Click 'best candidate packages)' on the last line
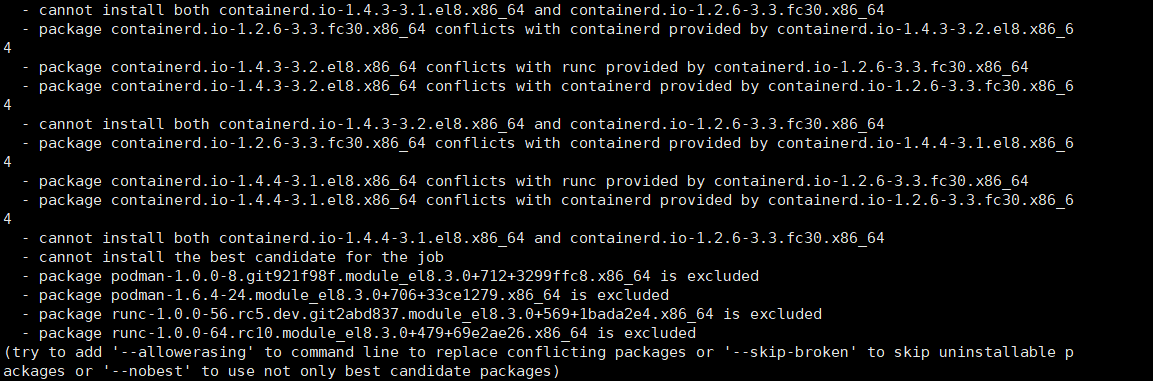1153x381 pixels. click(453, 371)
